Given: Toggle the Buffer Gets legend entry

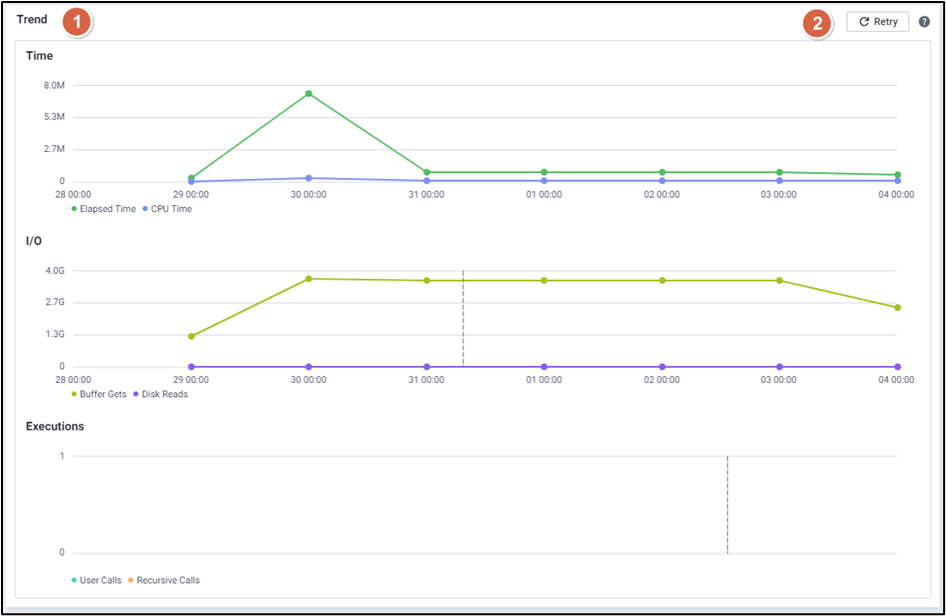Looking at the screenshot, I should pos(99,394).
